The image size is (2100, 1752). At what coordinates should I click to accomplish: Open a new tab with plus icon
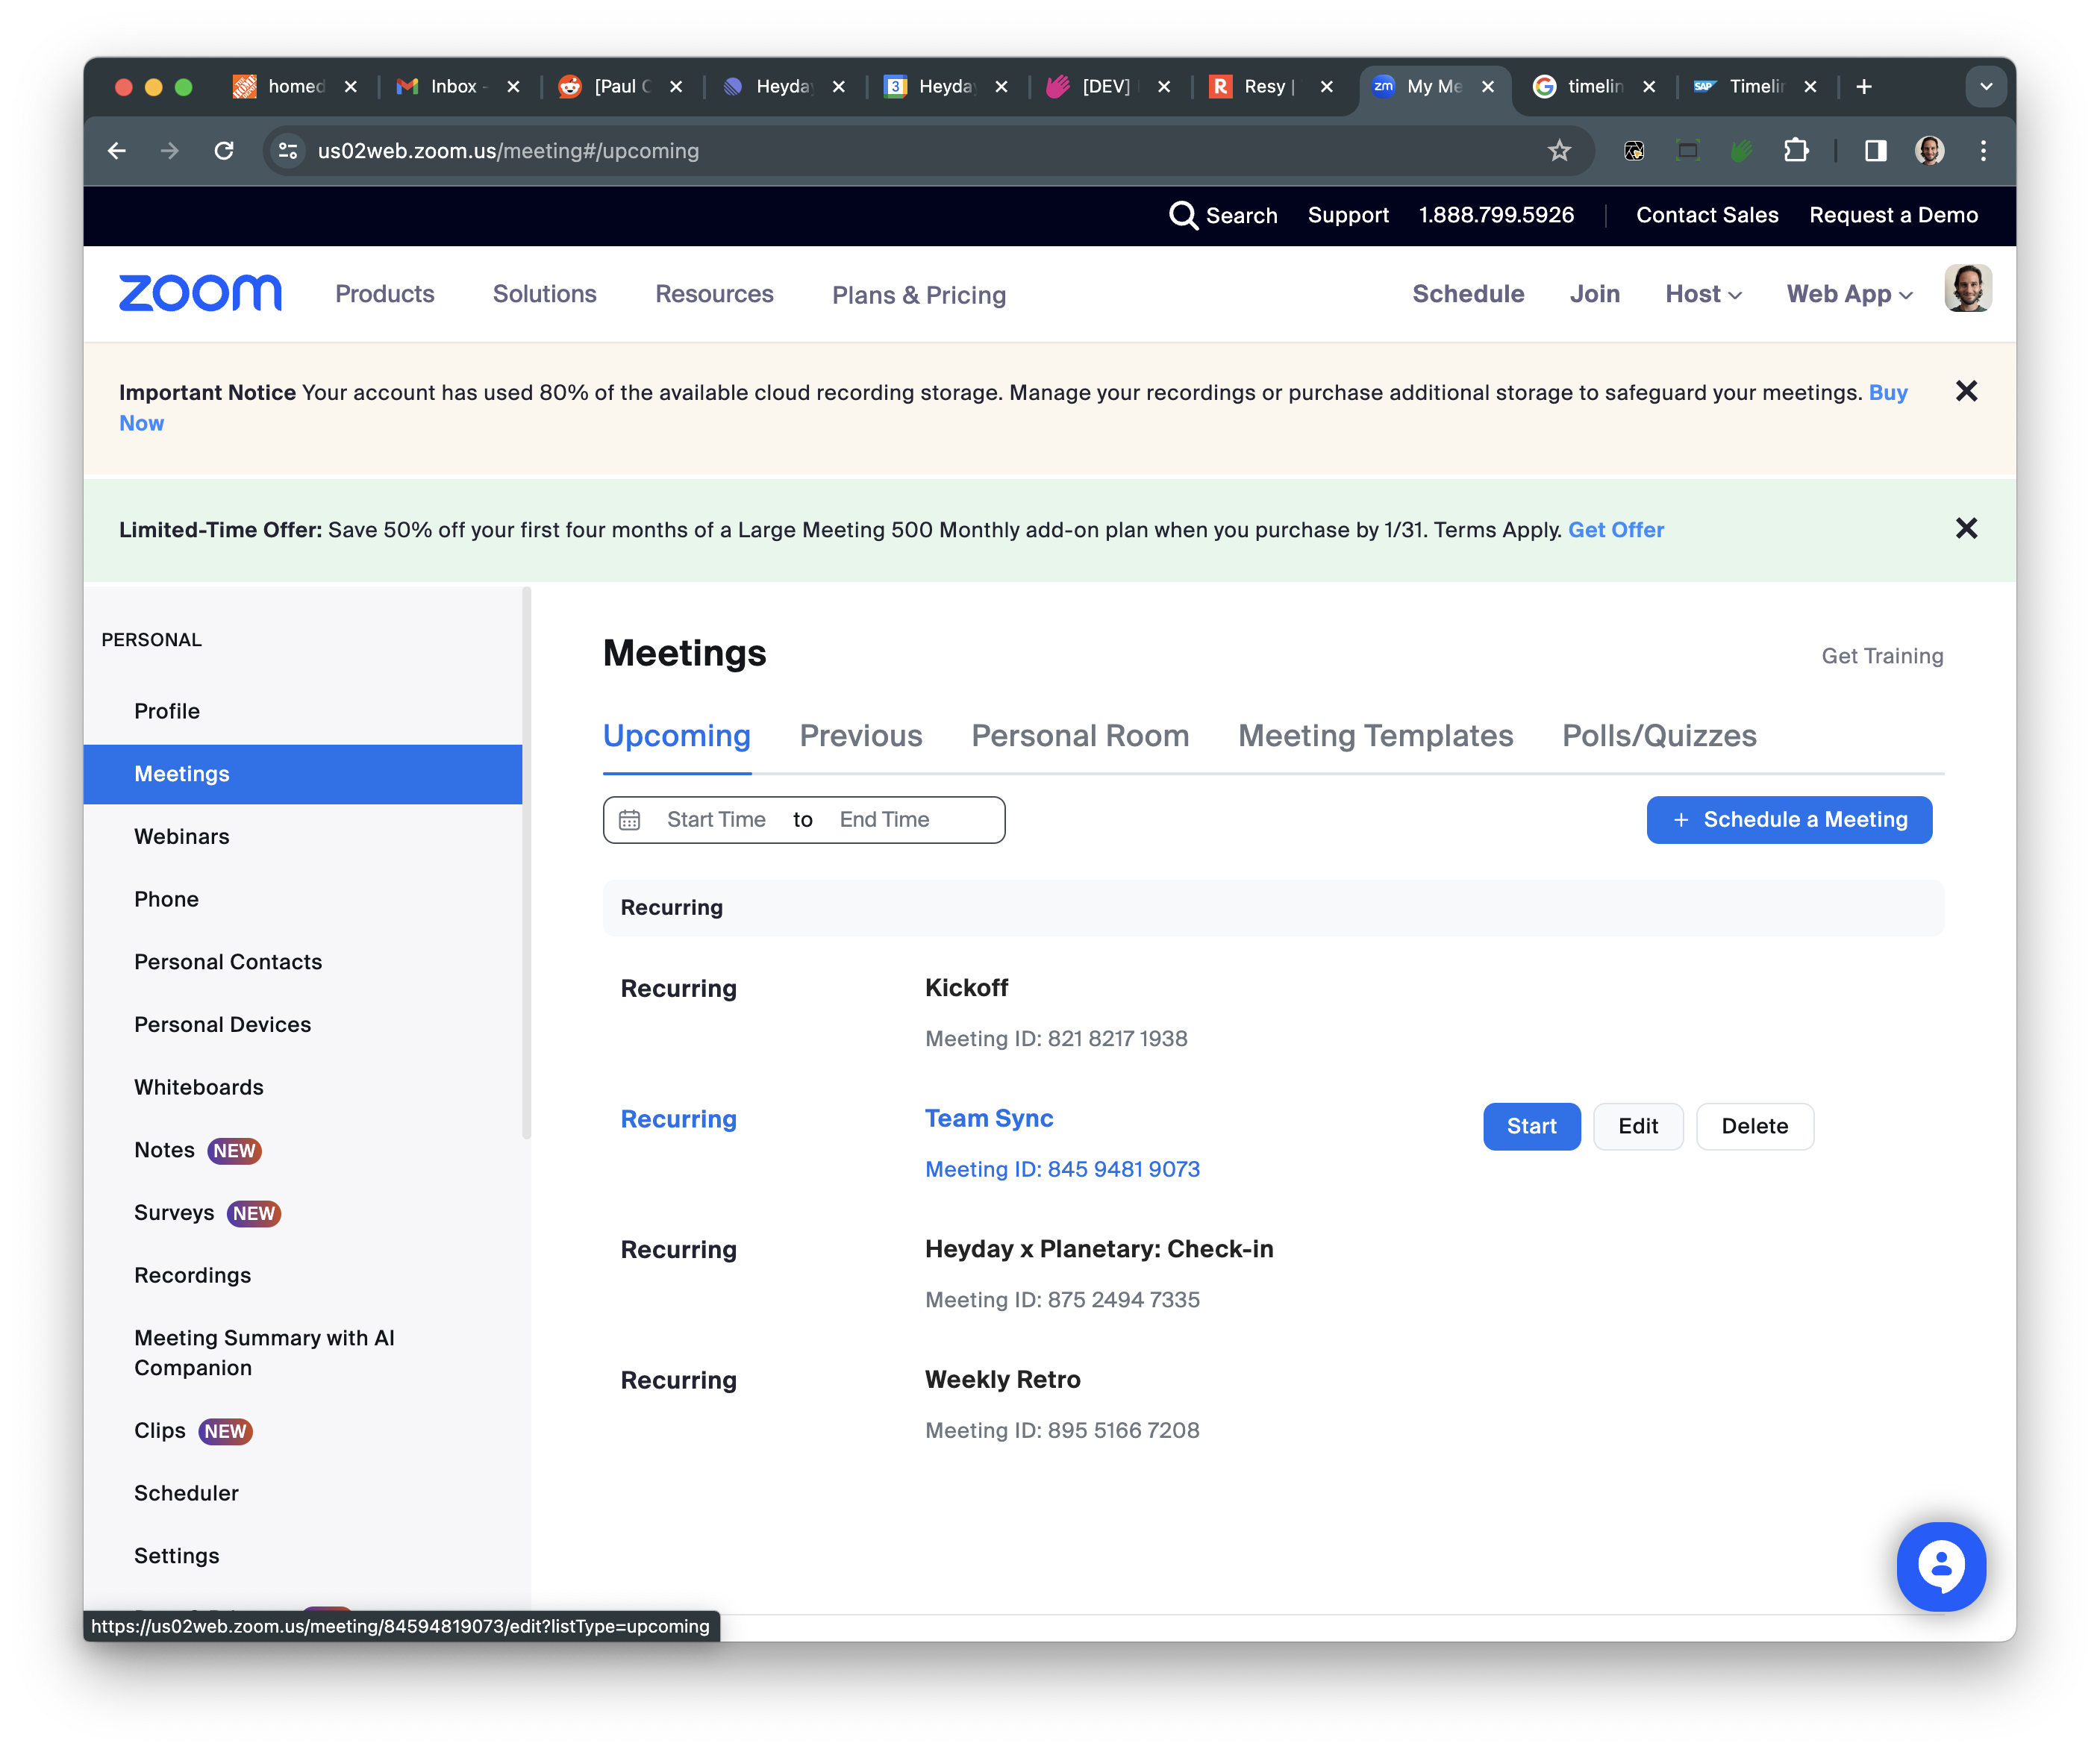pos(1863,87)
